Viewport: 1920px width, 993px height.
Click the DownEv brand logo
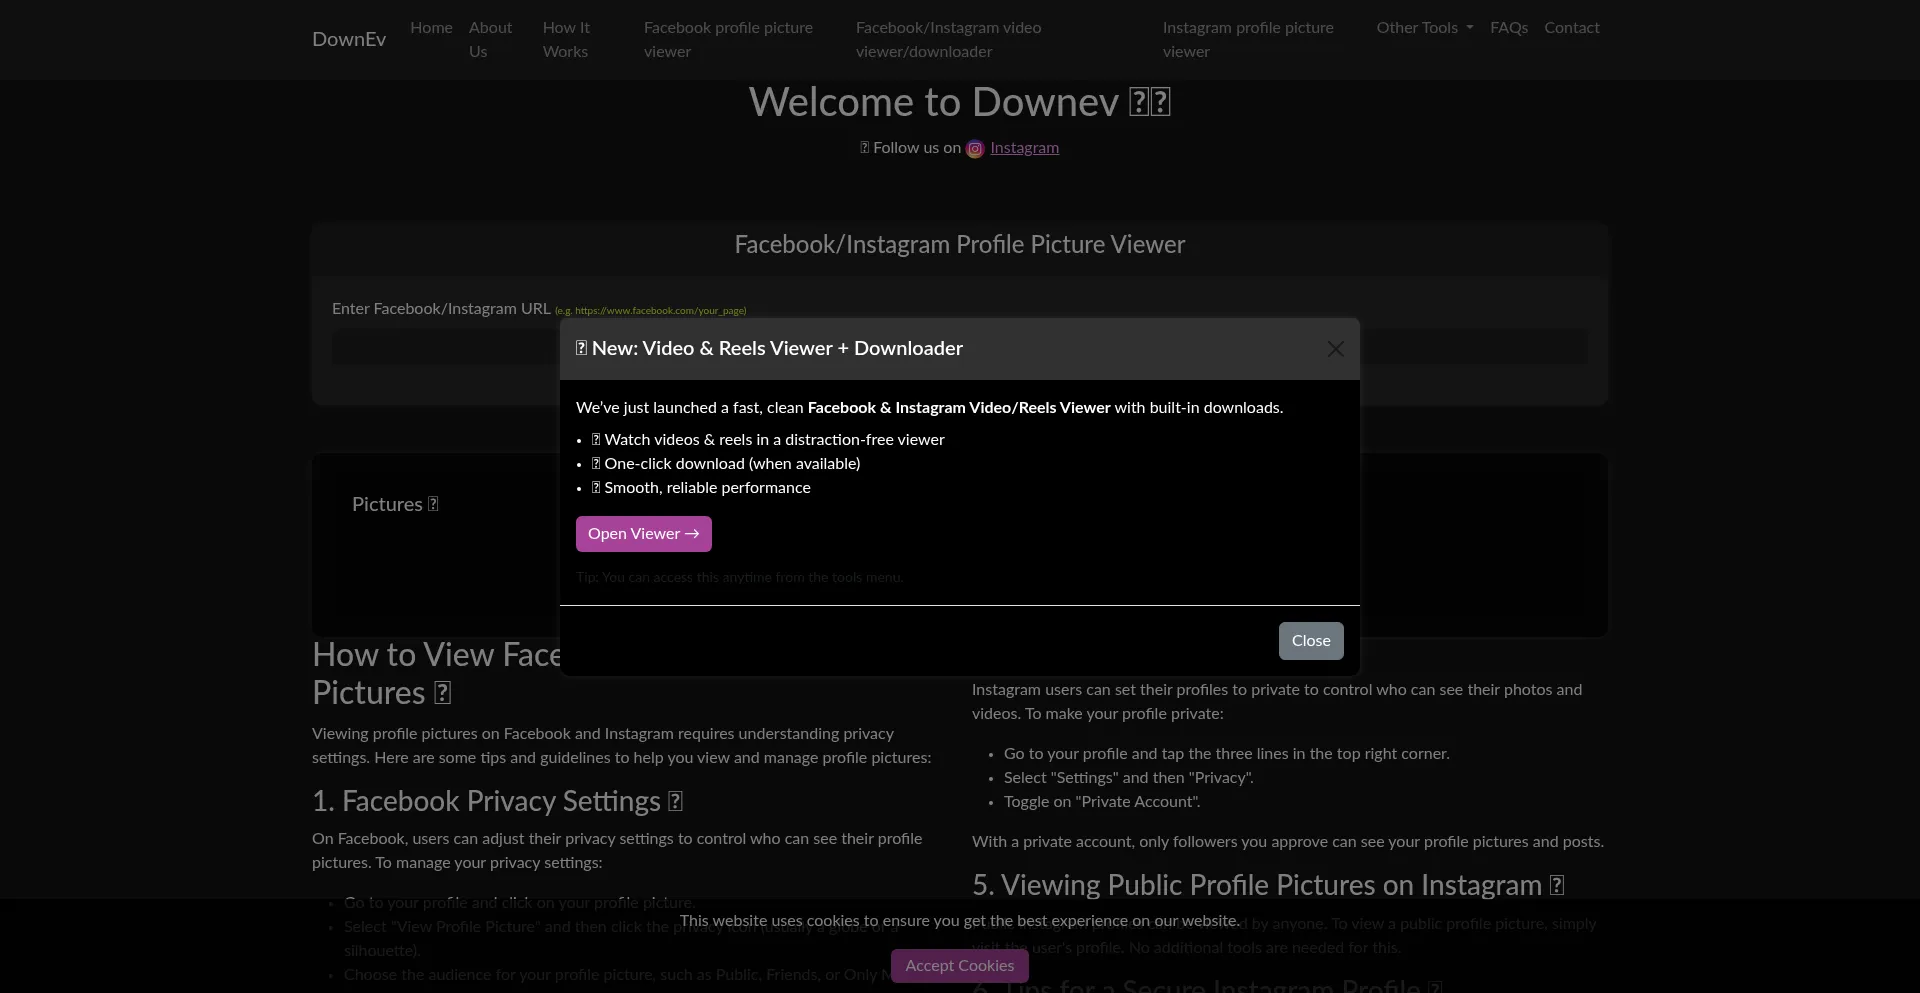(349, 39)
